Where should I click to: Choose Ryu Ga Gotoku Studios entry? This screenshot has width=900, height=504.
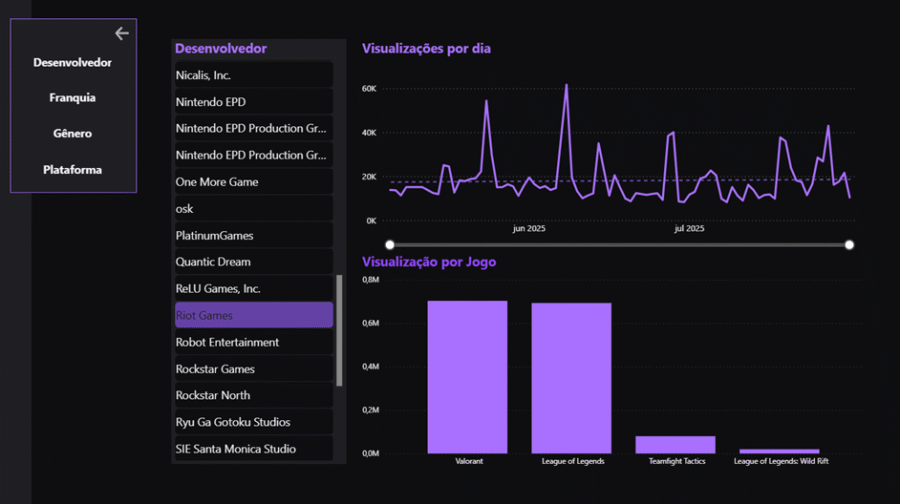pyautogui.click(x=252, y=422)
